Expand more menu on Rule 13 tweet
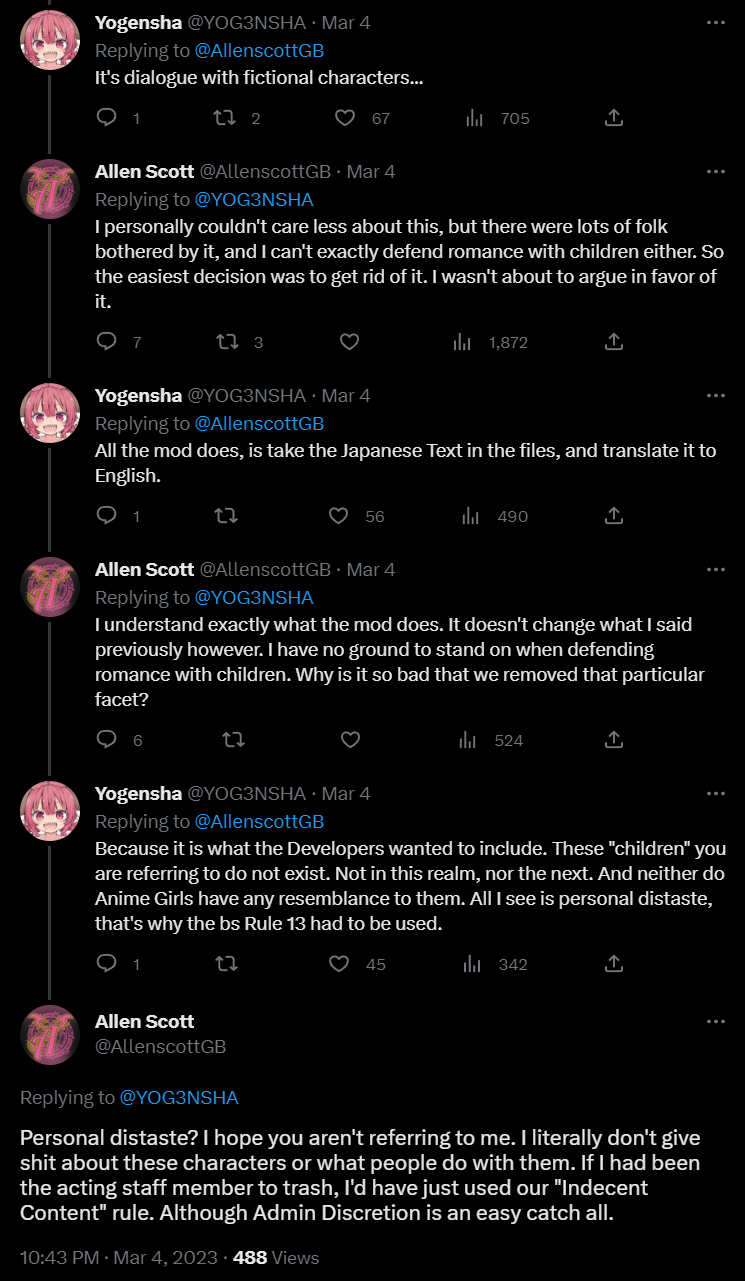The width and height of the screenshot is (745, 1281). [716, 794]
